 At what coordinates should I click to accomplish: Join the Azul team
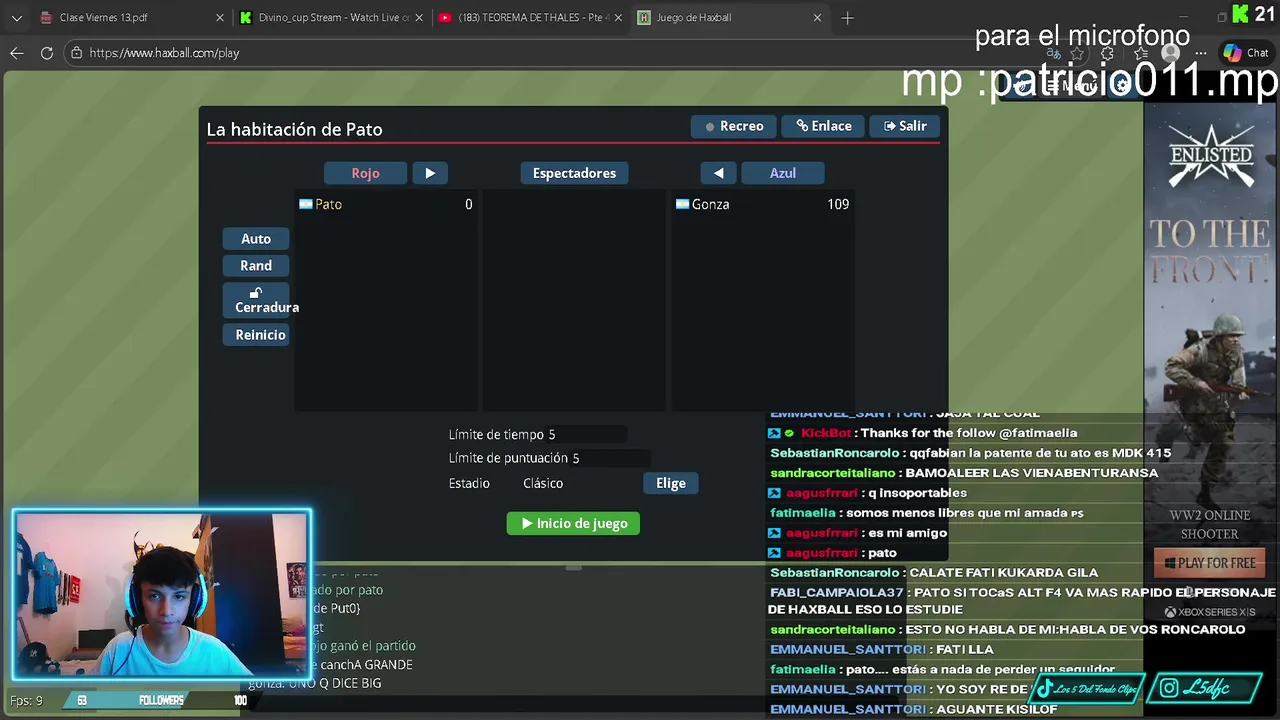click(x=782, y=173)
